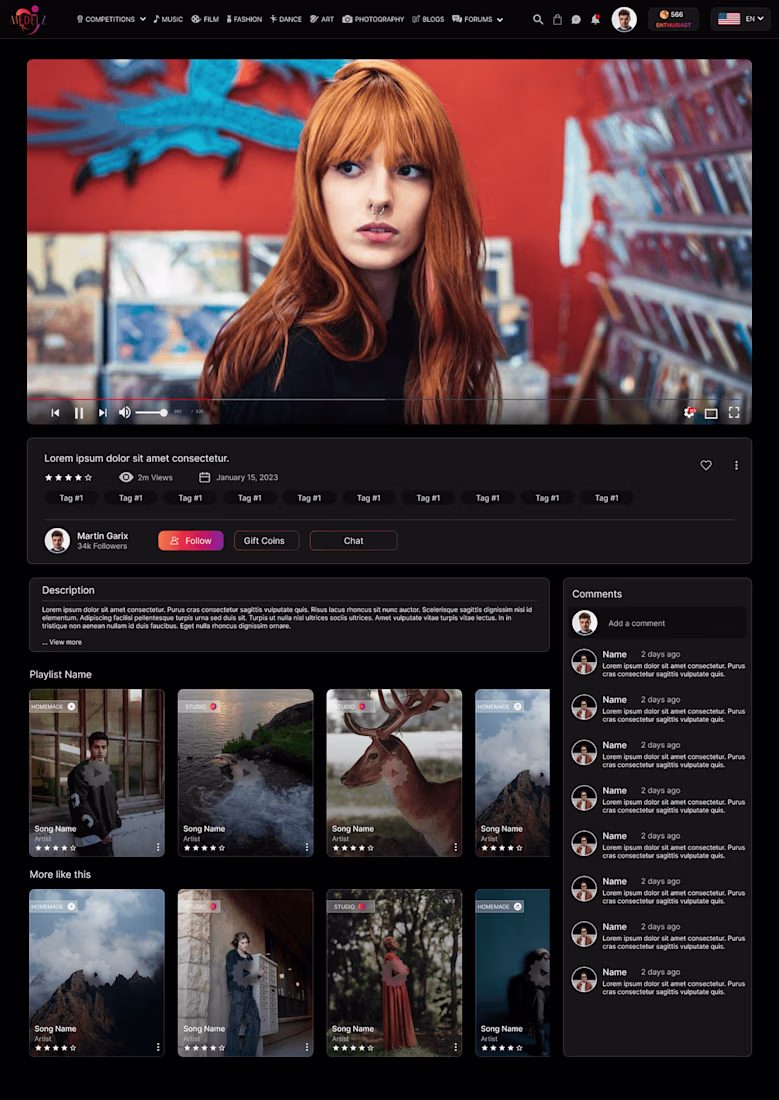This screenshot has width=779, height=1100.
Task: Click the "34k Followers" text
Action: click(x=102, y=546)
